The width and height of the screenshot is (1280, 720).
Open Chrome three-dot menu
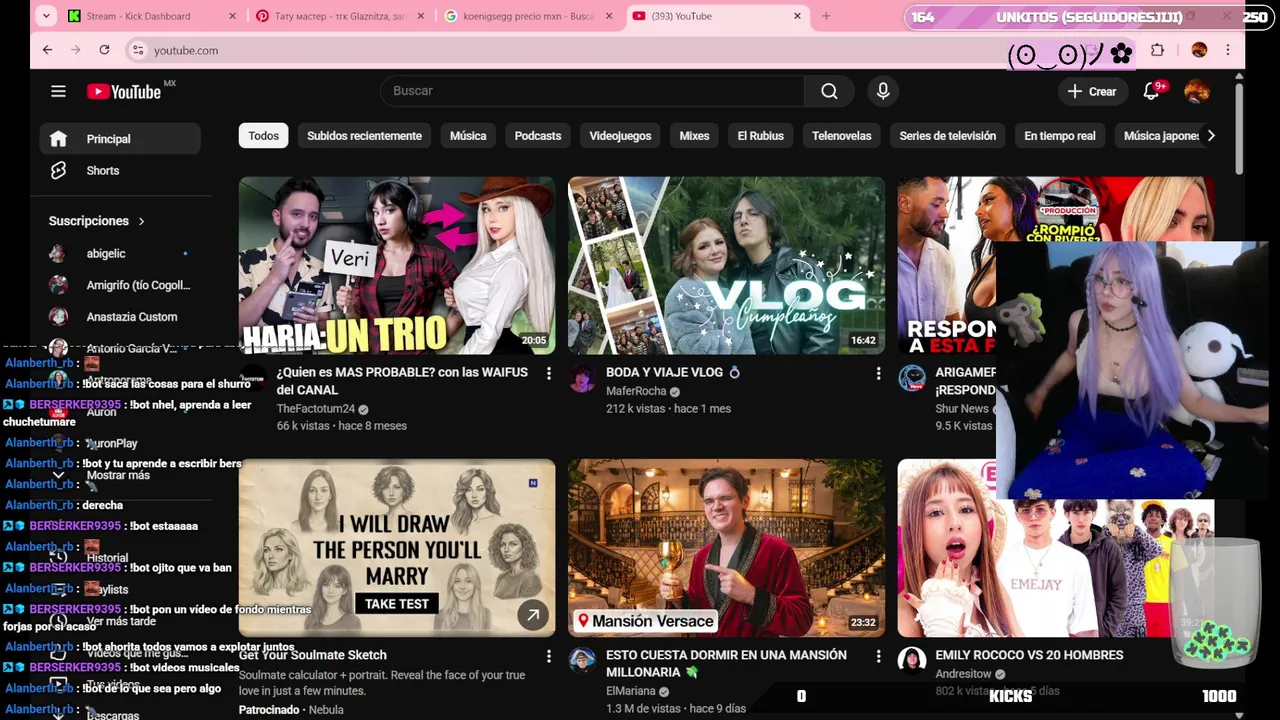(1228, 50)
